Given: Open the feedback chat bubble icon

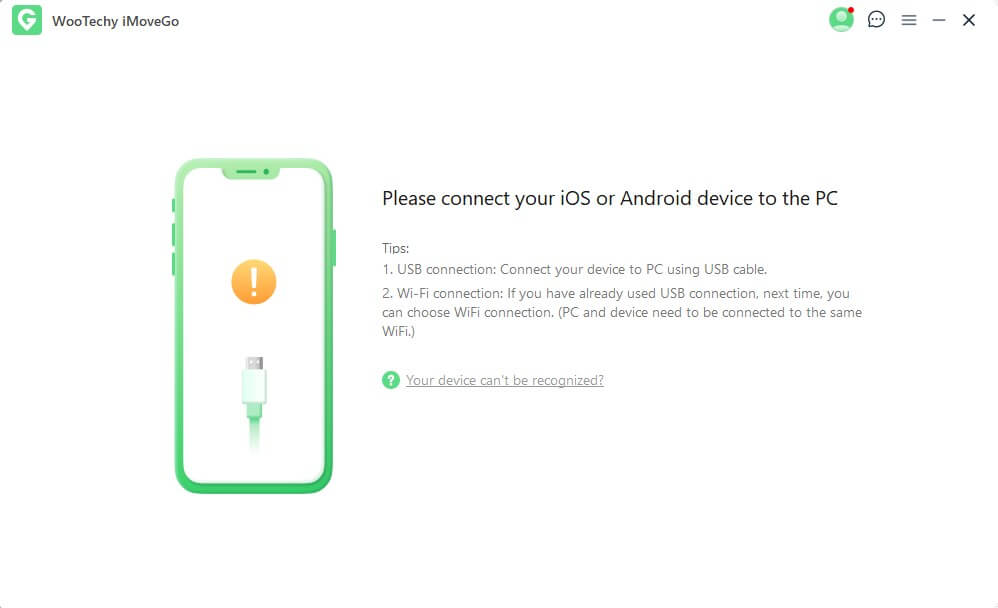Looking at the screenshot, I should pos(876,20).
